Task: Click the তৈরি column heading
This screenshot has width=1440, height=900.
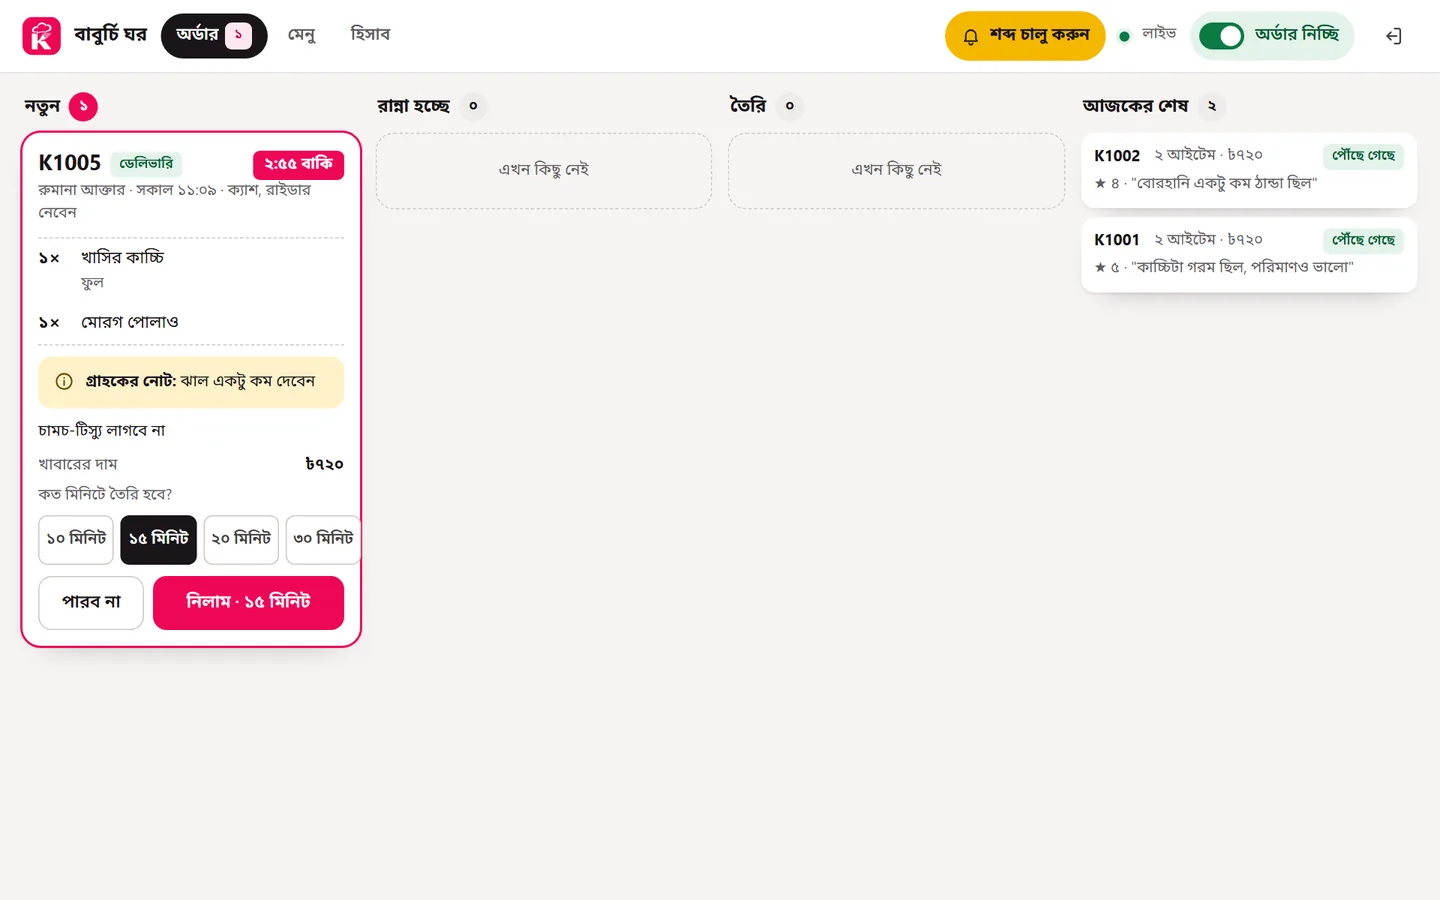Action: tap(748, 106)
